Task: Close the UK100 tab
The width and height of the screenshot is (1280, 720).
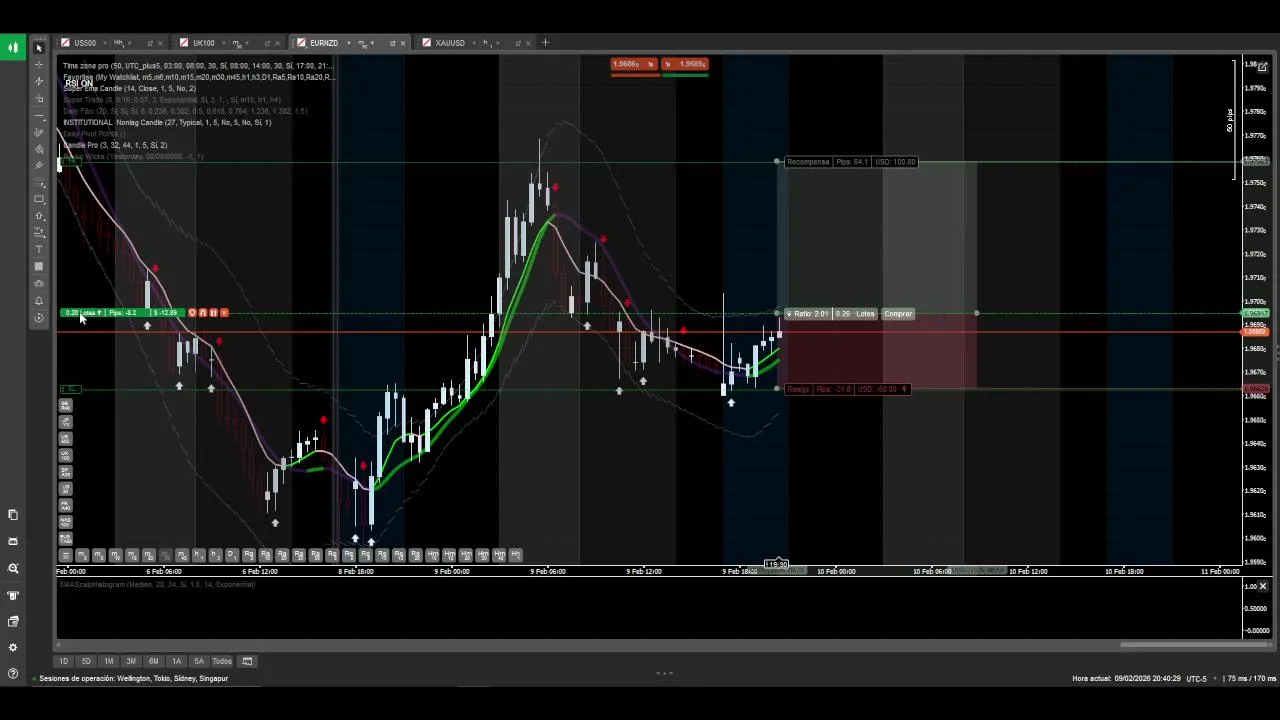Action: click(x=277, y=43)
